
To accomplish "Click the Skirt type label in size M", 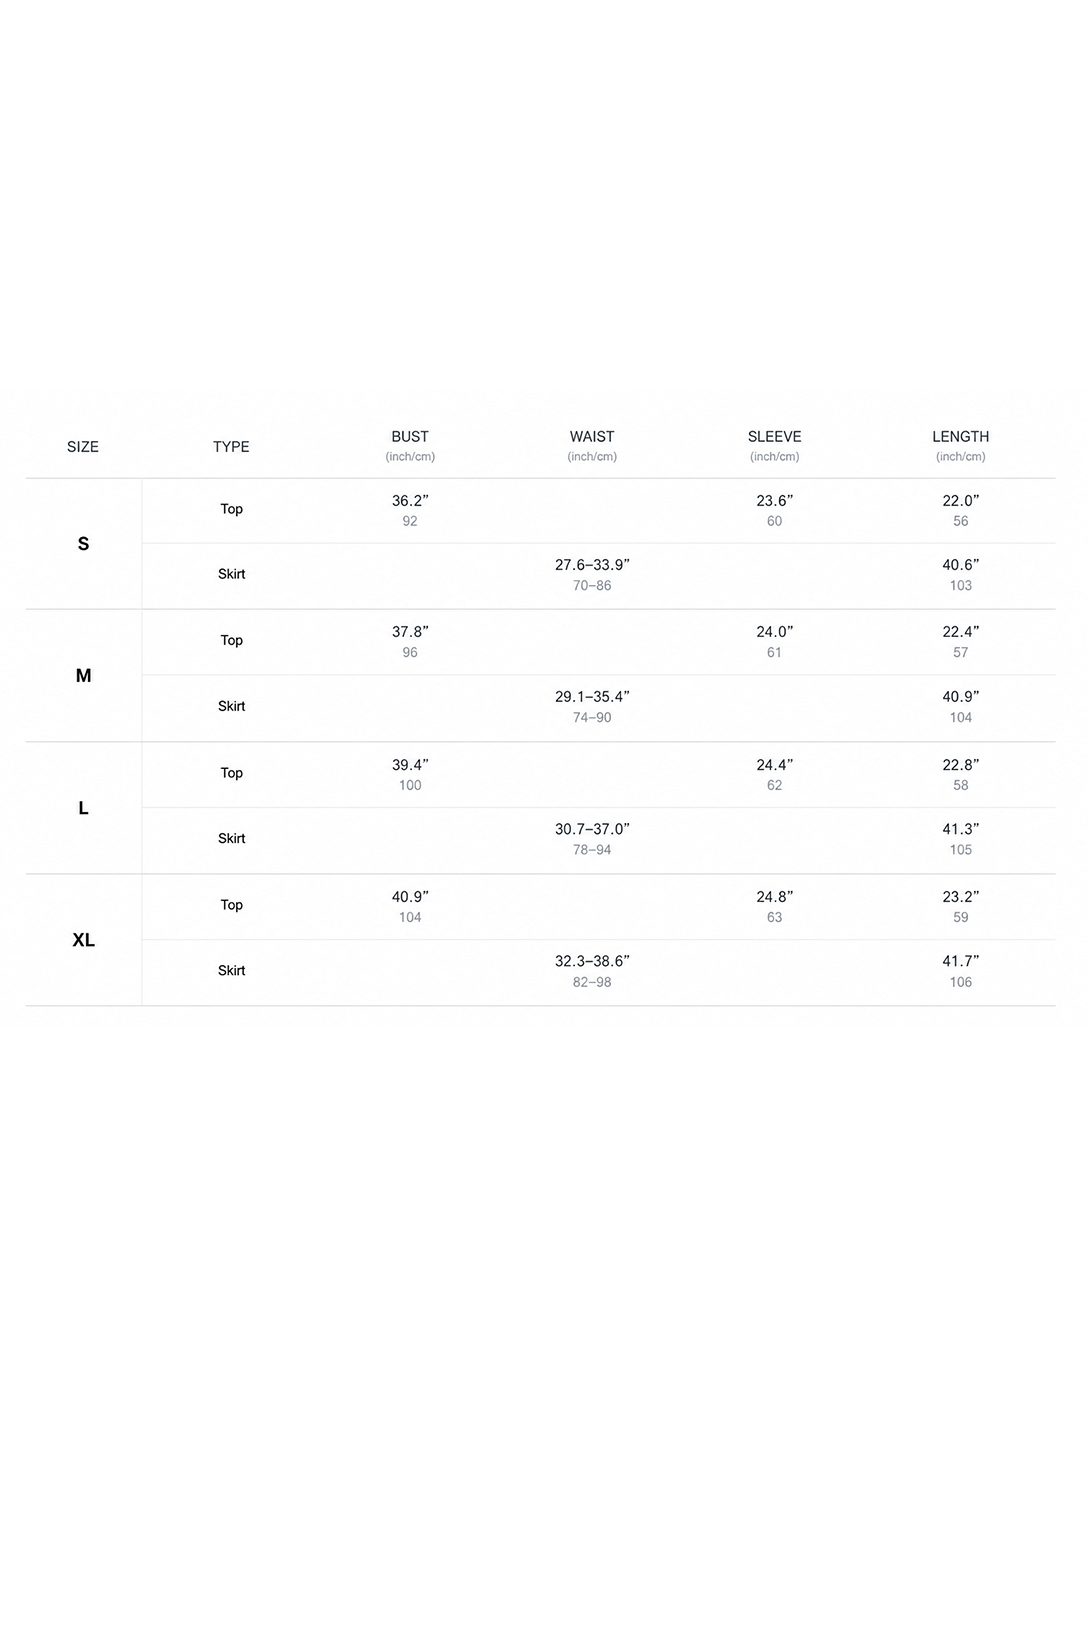I will pos(231,706).
